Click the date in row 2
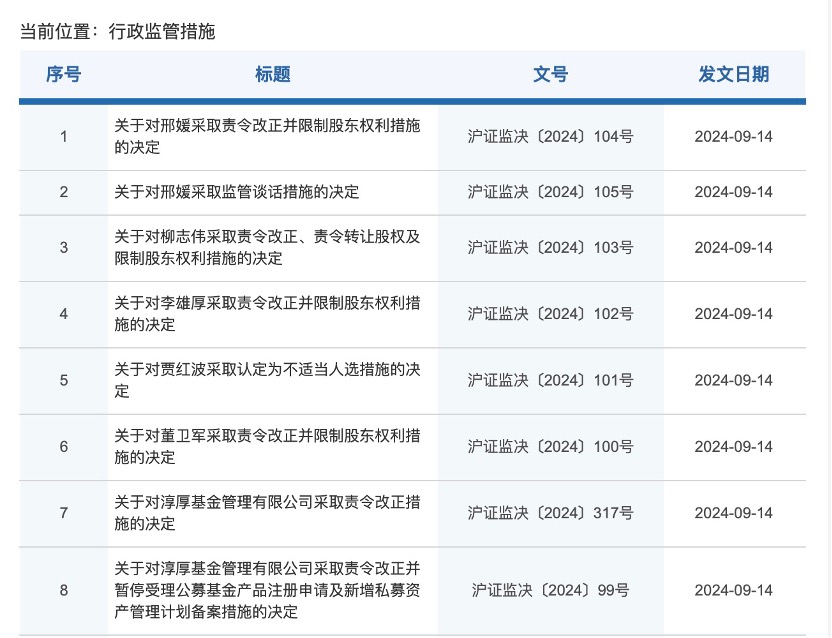Screen dimensions: 832x638 coord(734,192)
